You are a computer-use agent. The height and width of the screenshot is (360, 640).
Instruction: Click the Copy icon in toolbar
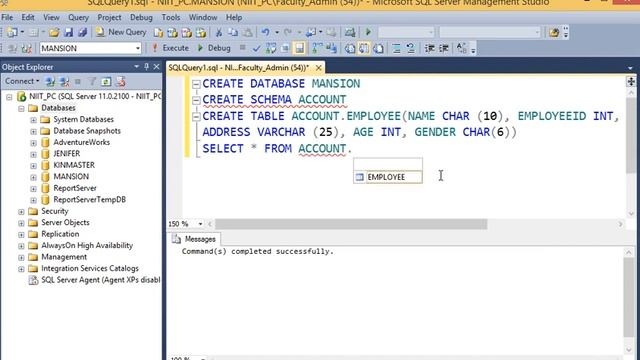pyautogui.click(x=233, y=32)
